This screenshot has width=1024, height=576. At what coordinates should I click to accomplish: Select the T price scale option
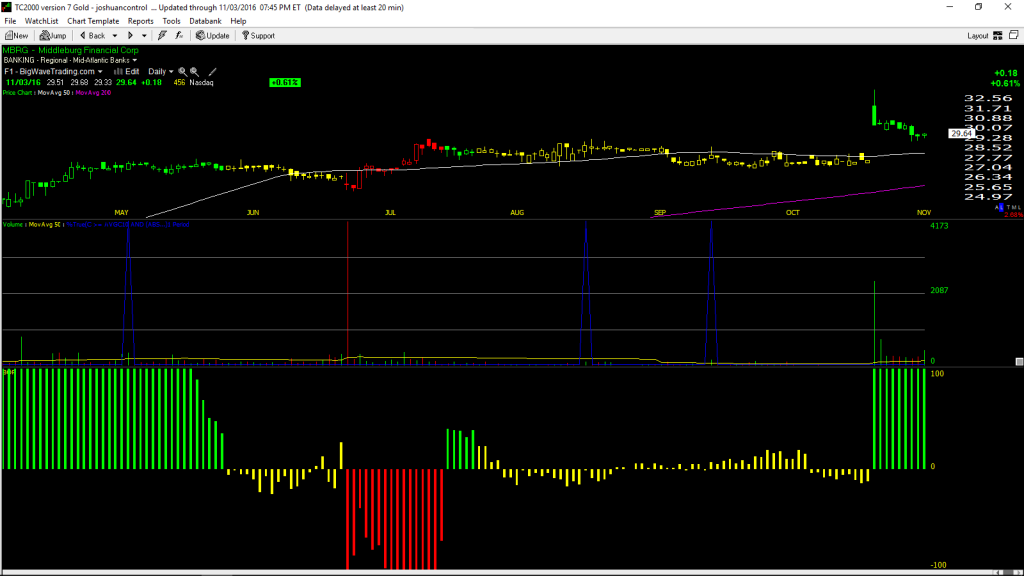click(x=1007, y=207)
